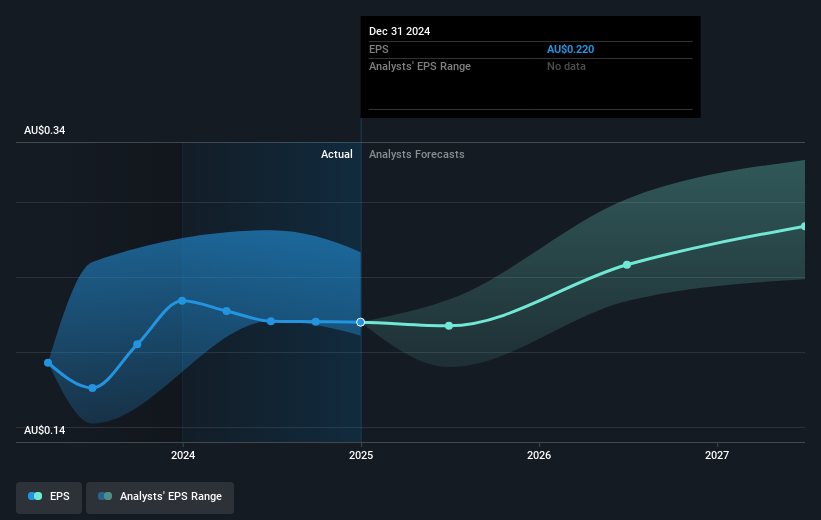821x520 pixels.
Task: Select the first EPS data point in early 2023
Action: (48, 363)
